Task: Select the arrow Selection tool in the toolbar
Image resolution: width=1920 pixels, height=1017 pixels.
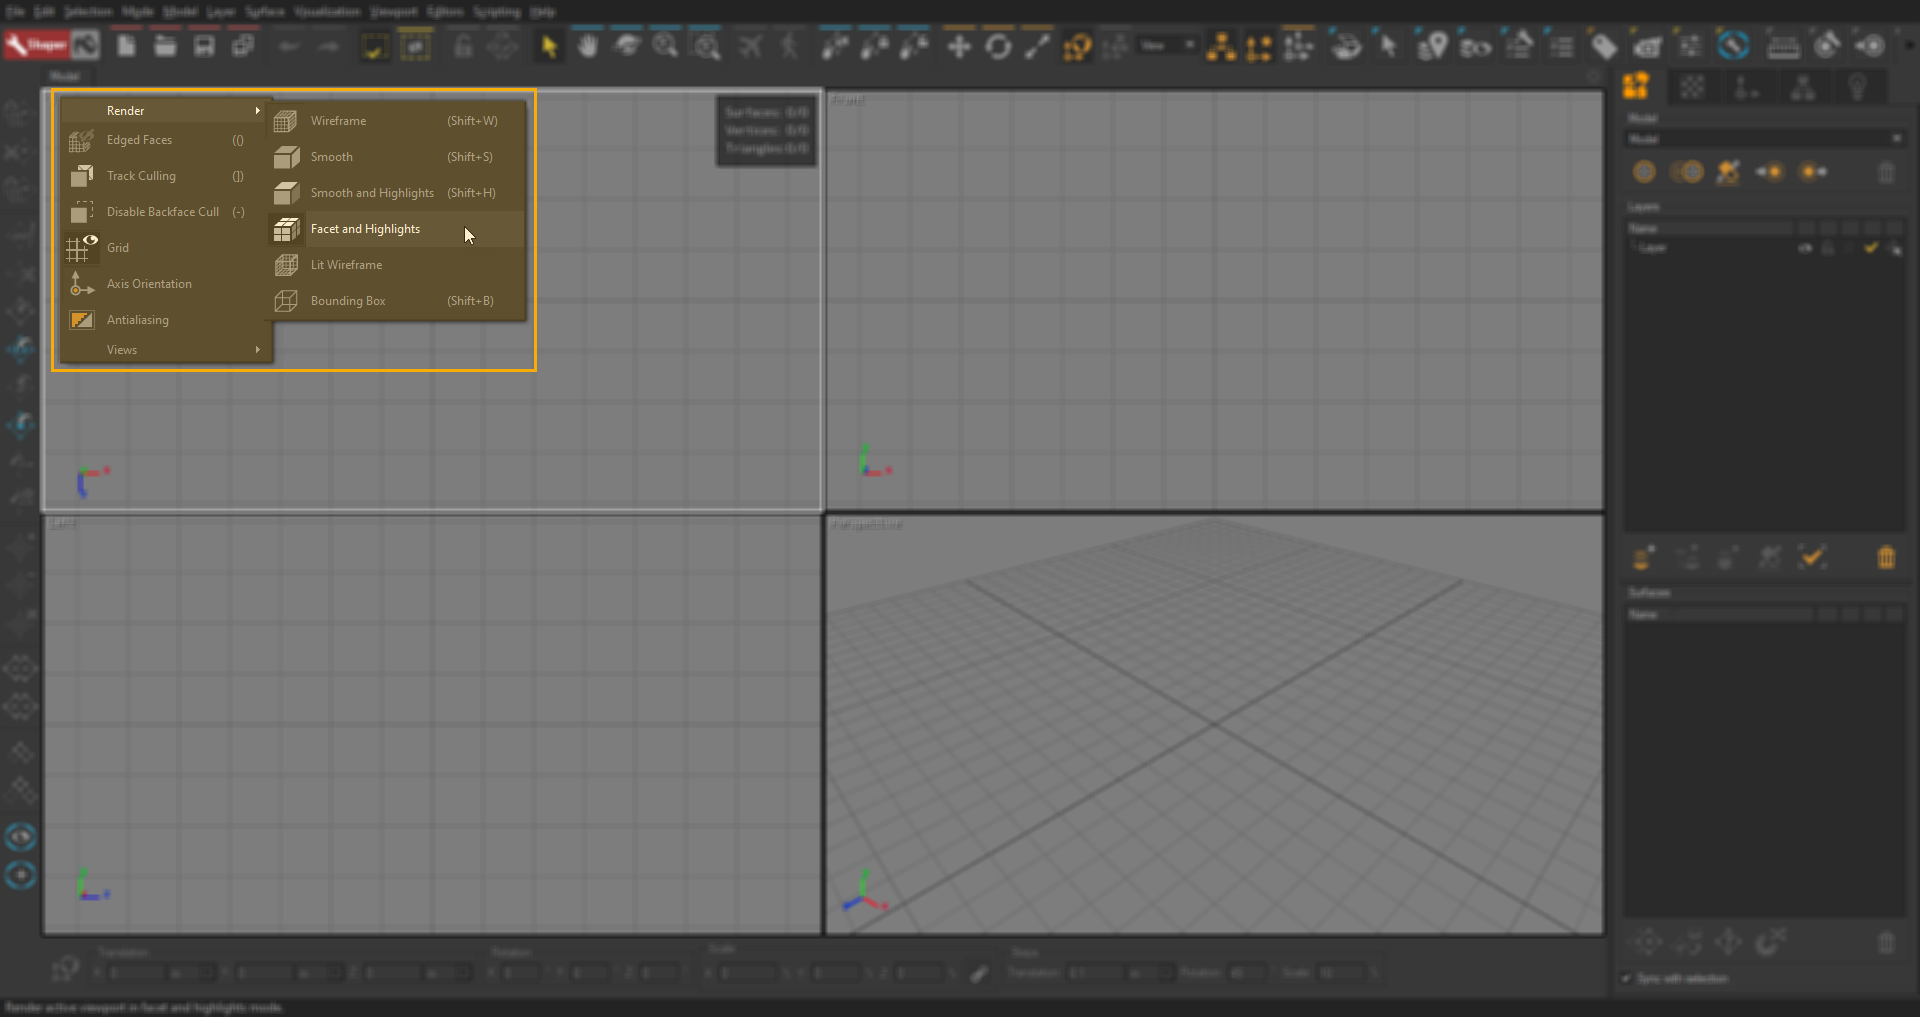Action: 547,45
